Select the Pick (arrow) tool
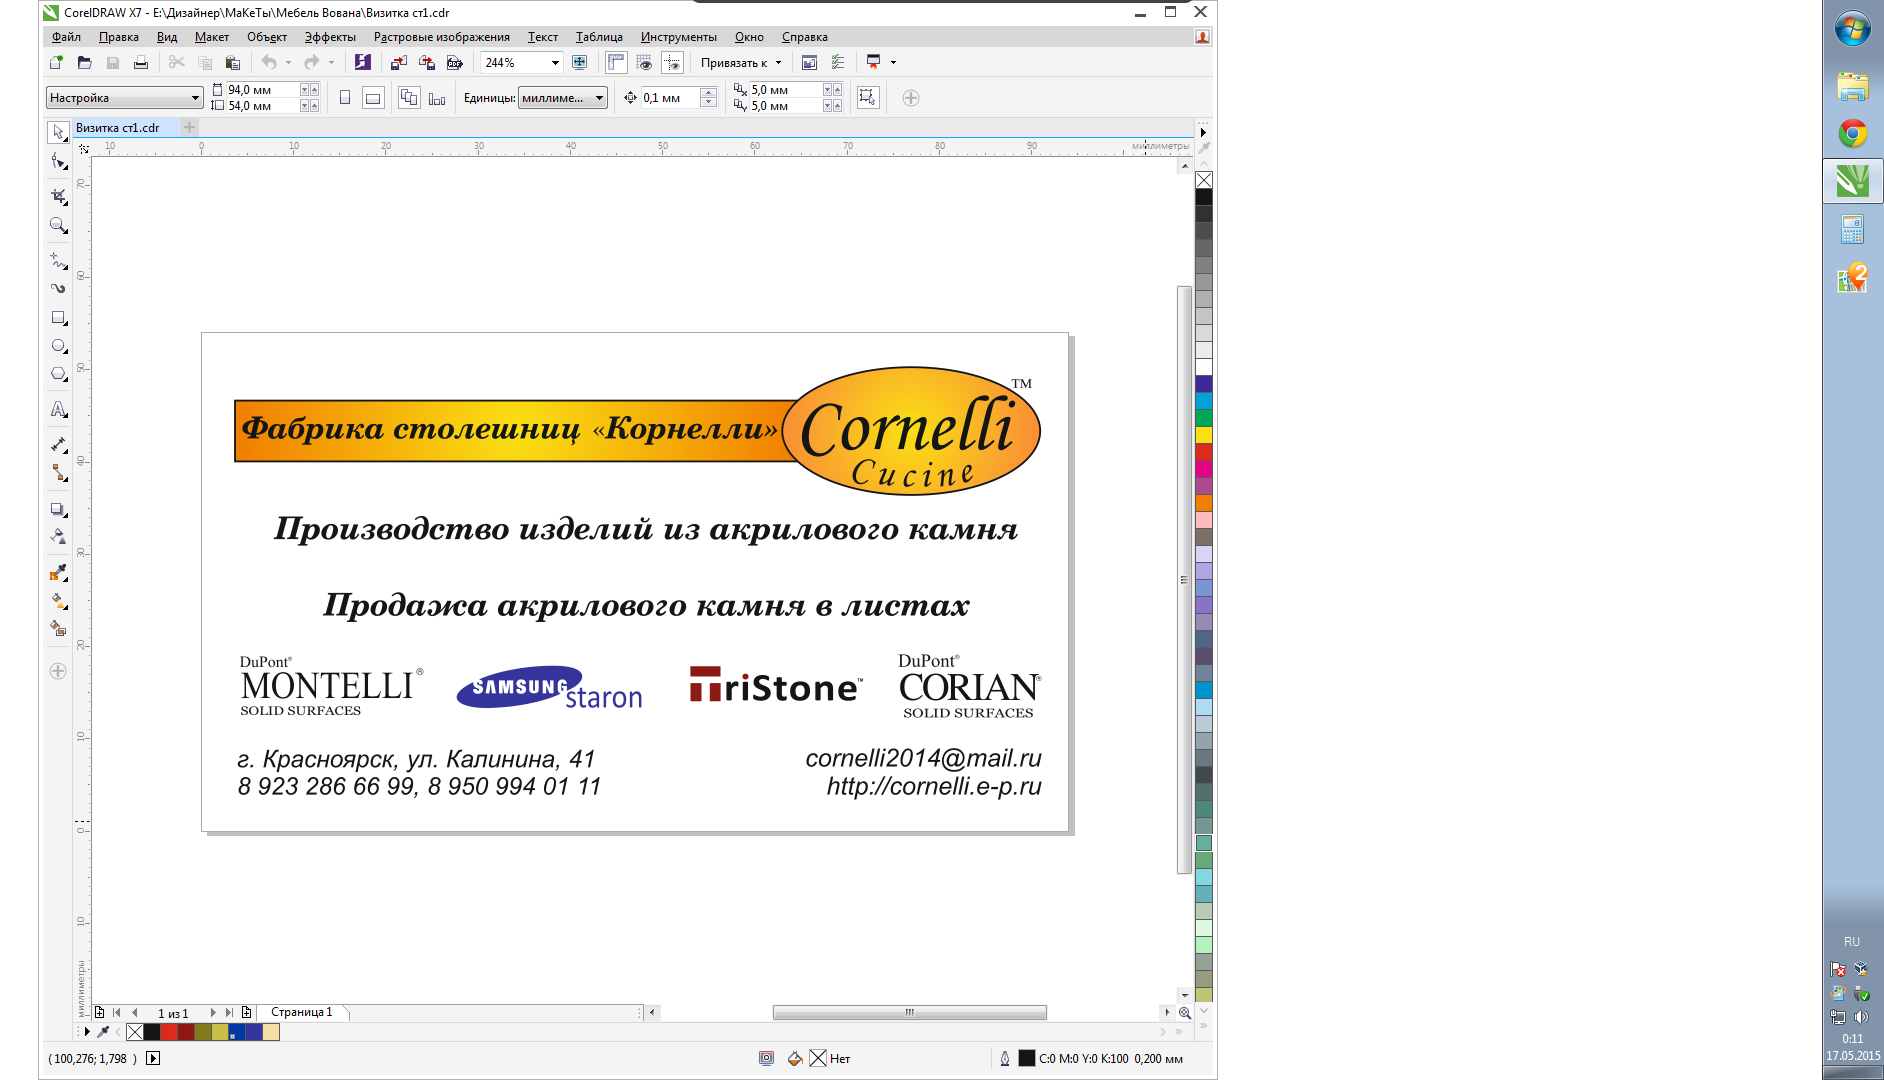The width and height of the screenshot is (1884, 1080). click(x=58, y=132)
